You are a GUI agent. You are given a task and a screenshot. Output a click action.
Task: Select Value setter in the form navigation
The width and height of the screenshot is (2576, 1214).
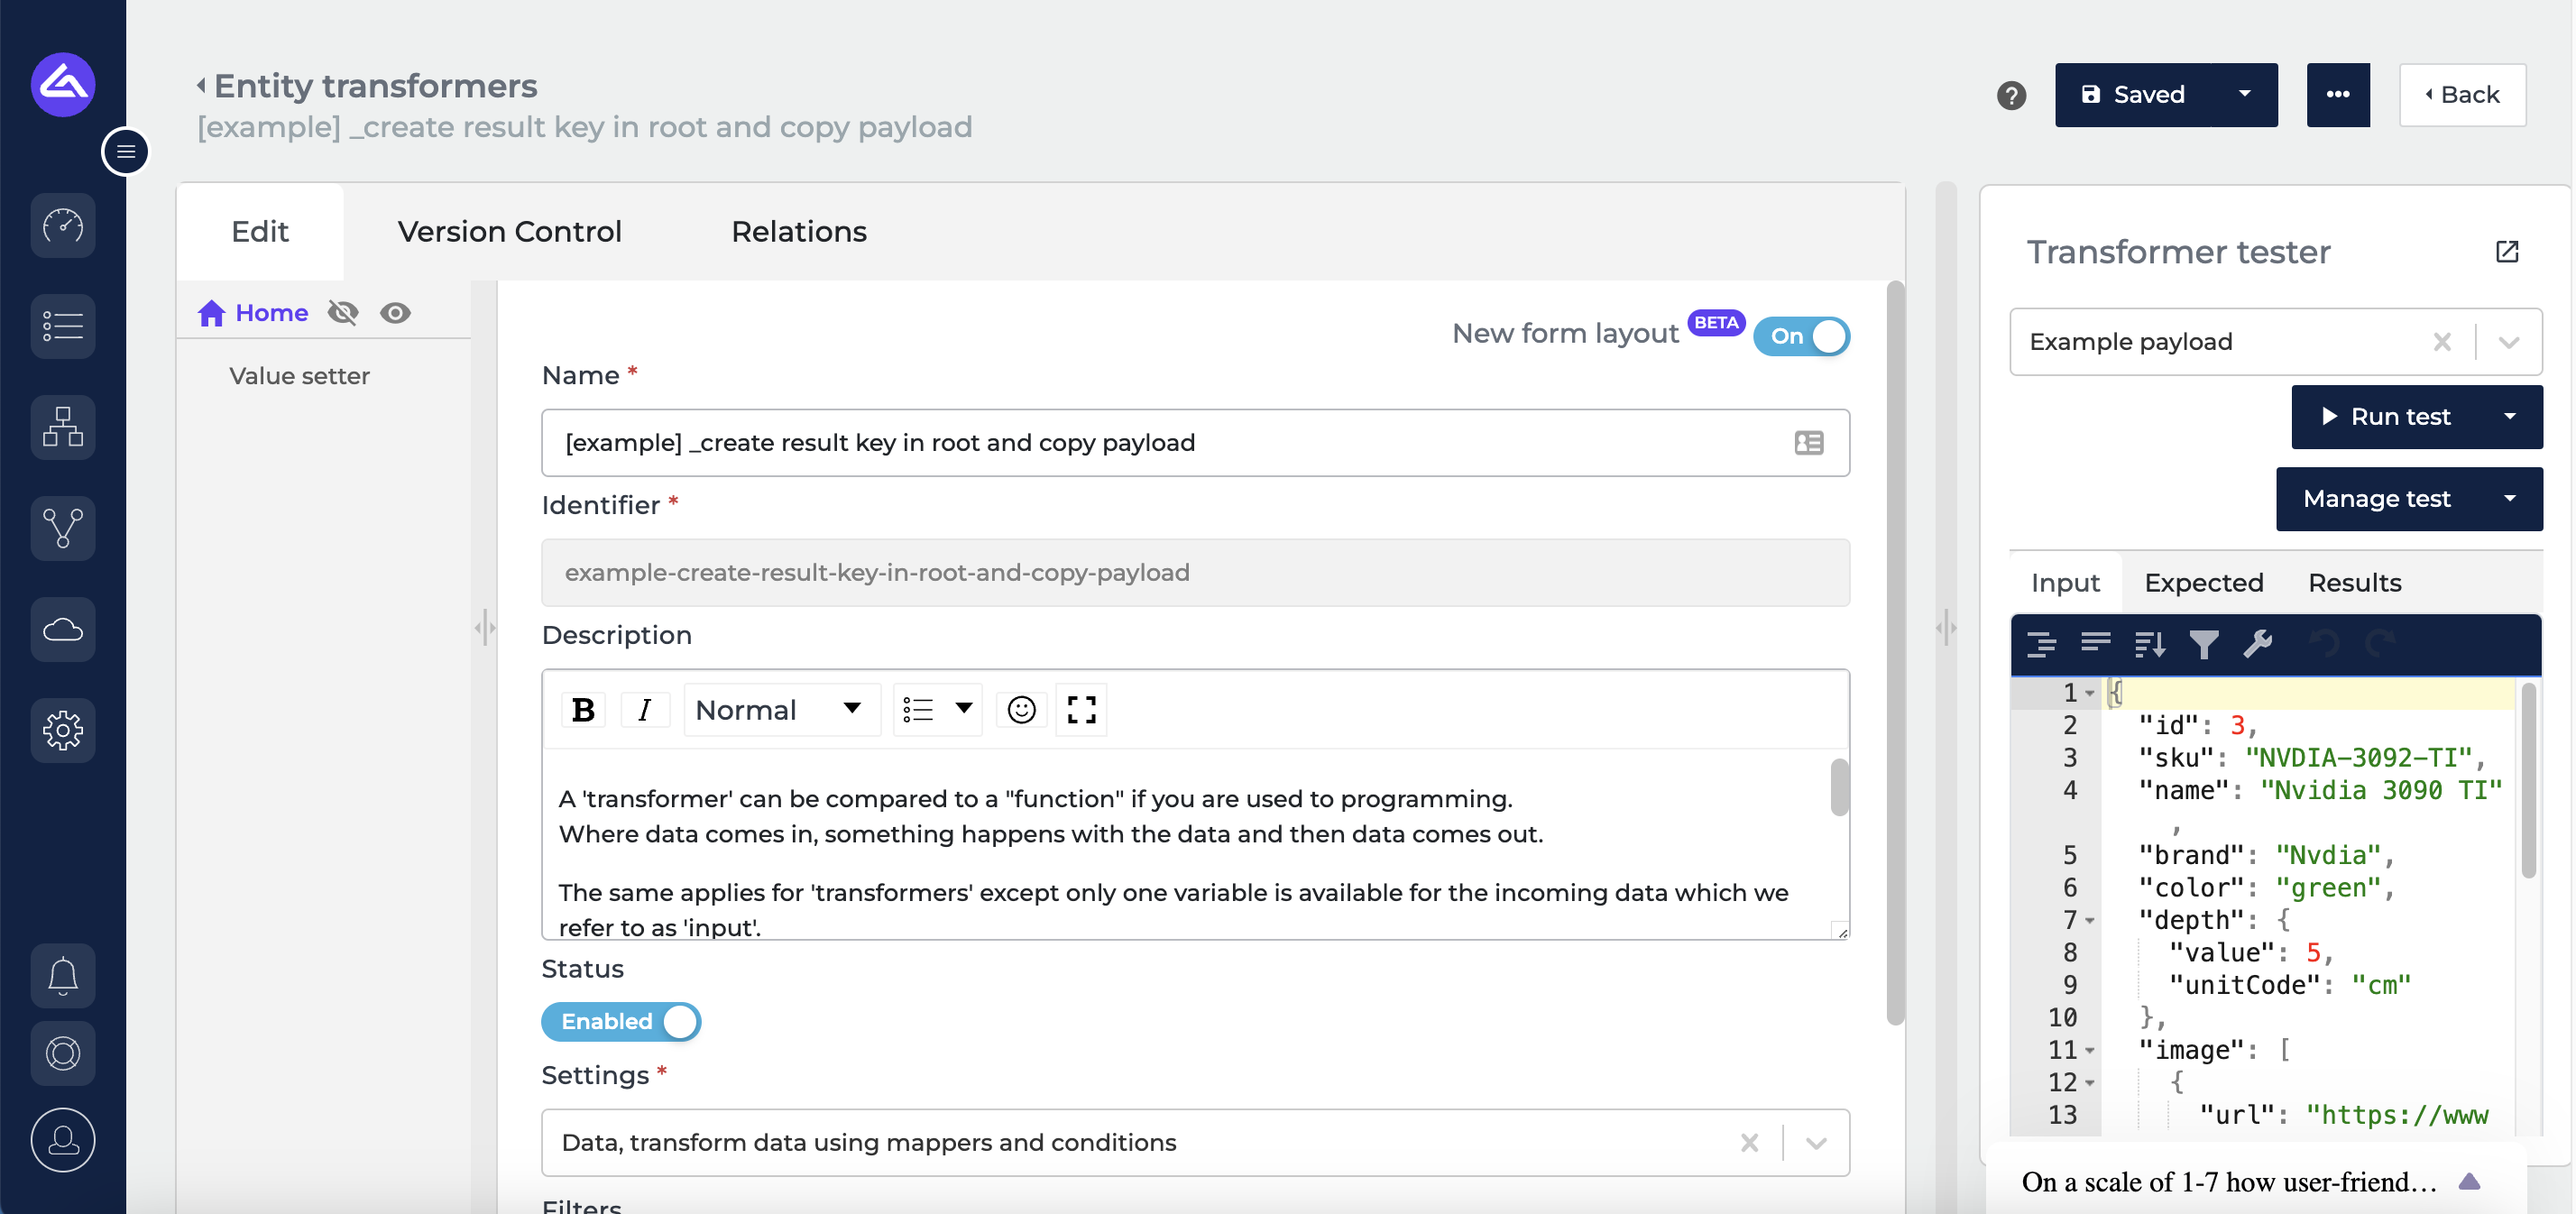(299, 376)
